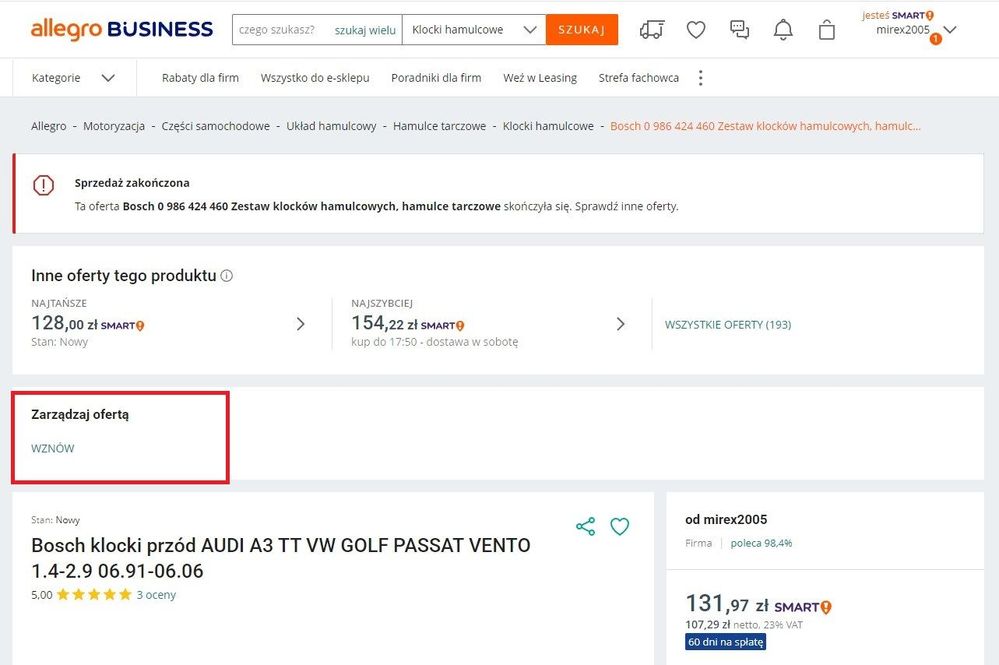
Task: Go to Motoryzacja breadcrumb link
Action: tap(114, 126)
